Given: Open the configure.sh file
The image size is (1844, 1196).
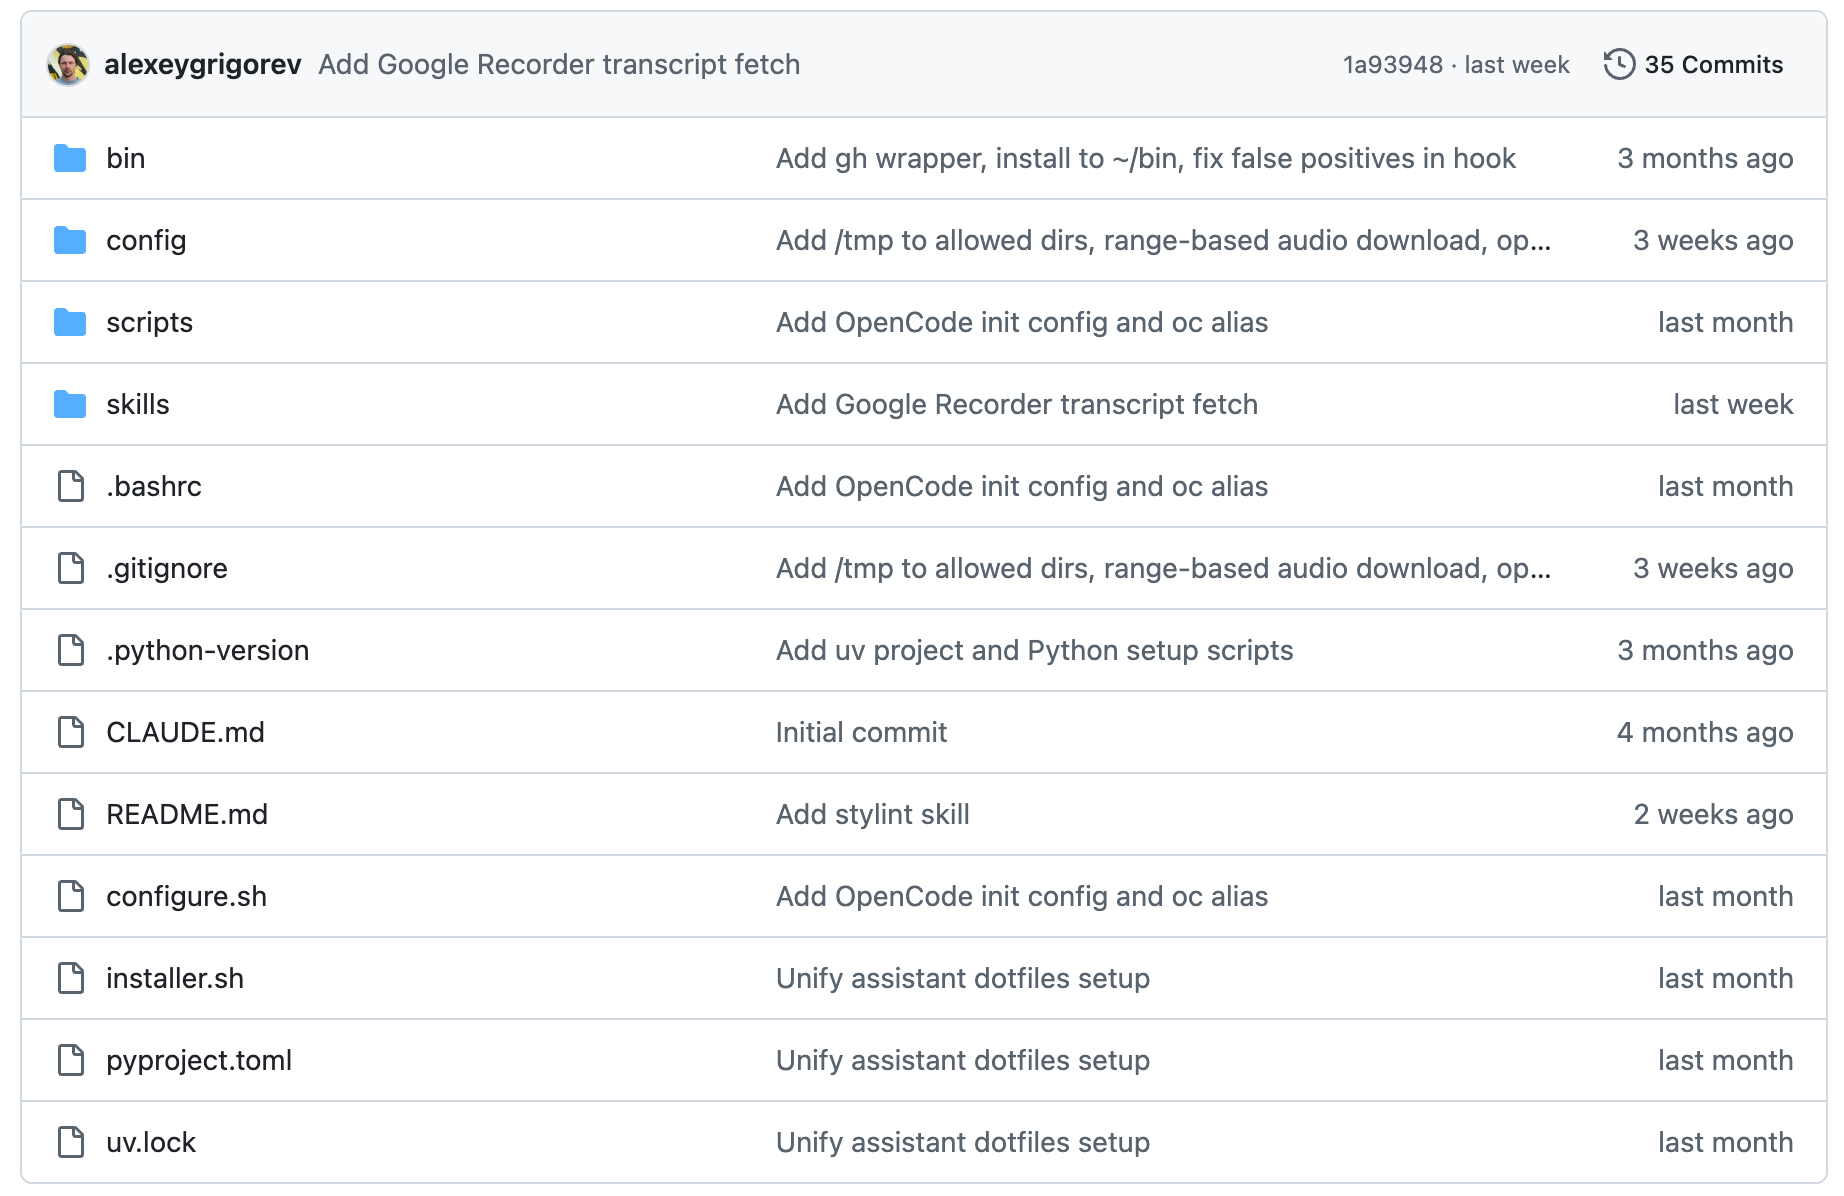Looking at the screenshot, I should click(x=186, y=896).
